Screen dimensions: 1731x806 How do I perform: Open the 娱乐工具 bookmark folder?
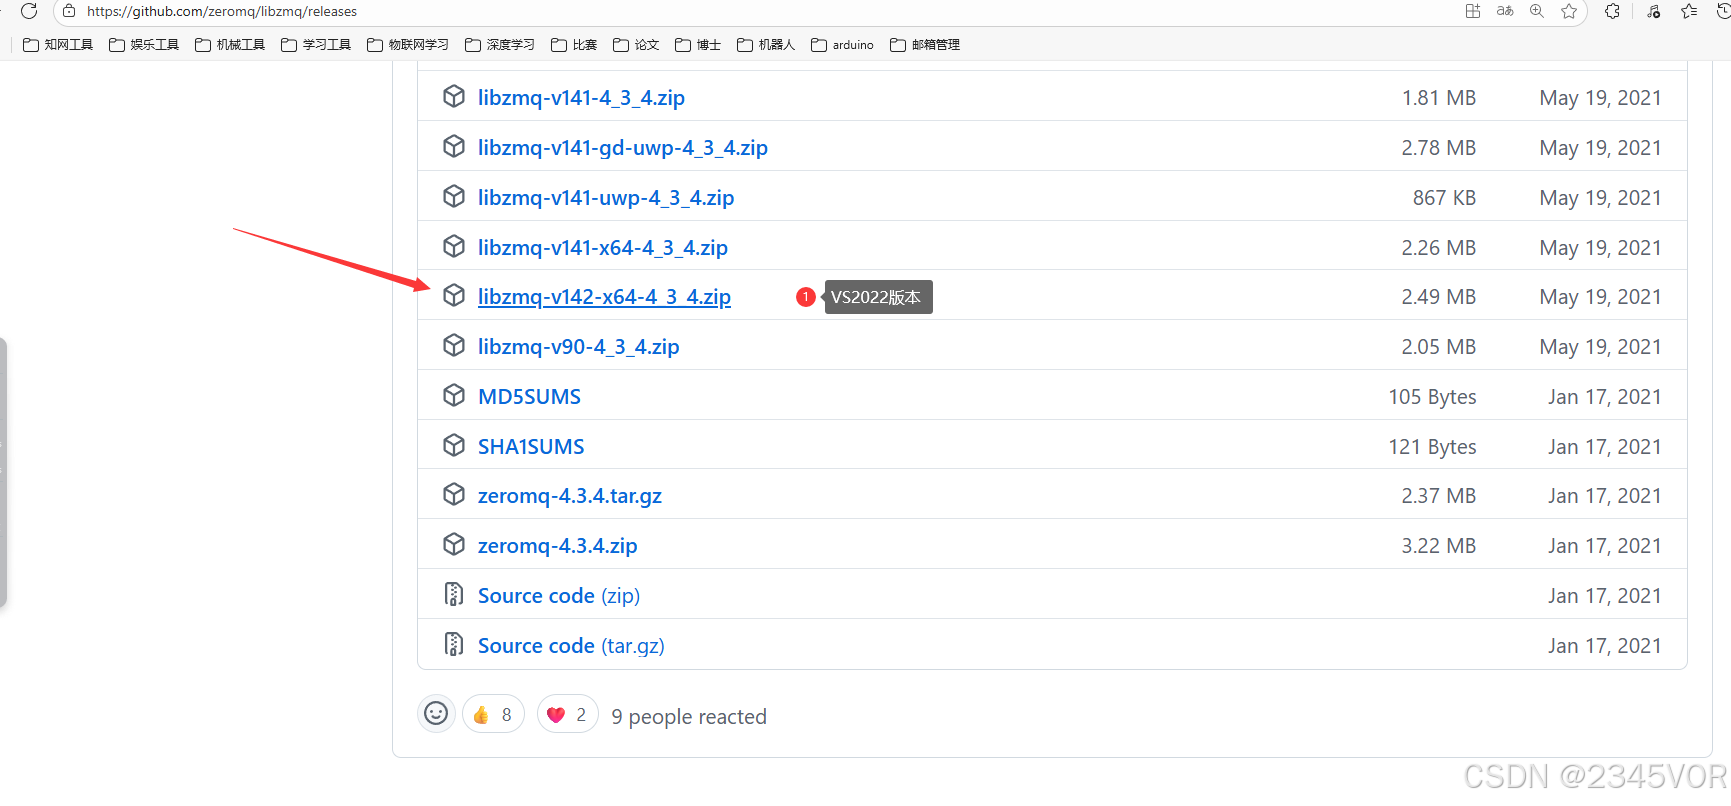coord(144,45)
